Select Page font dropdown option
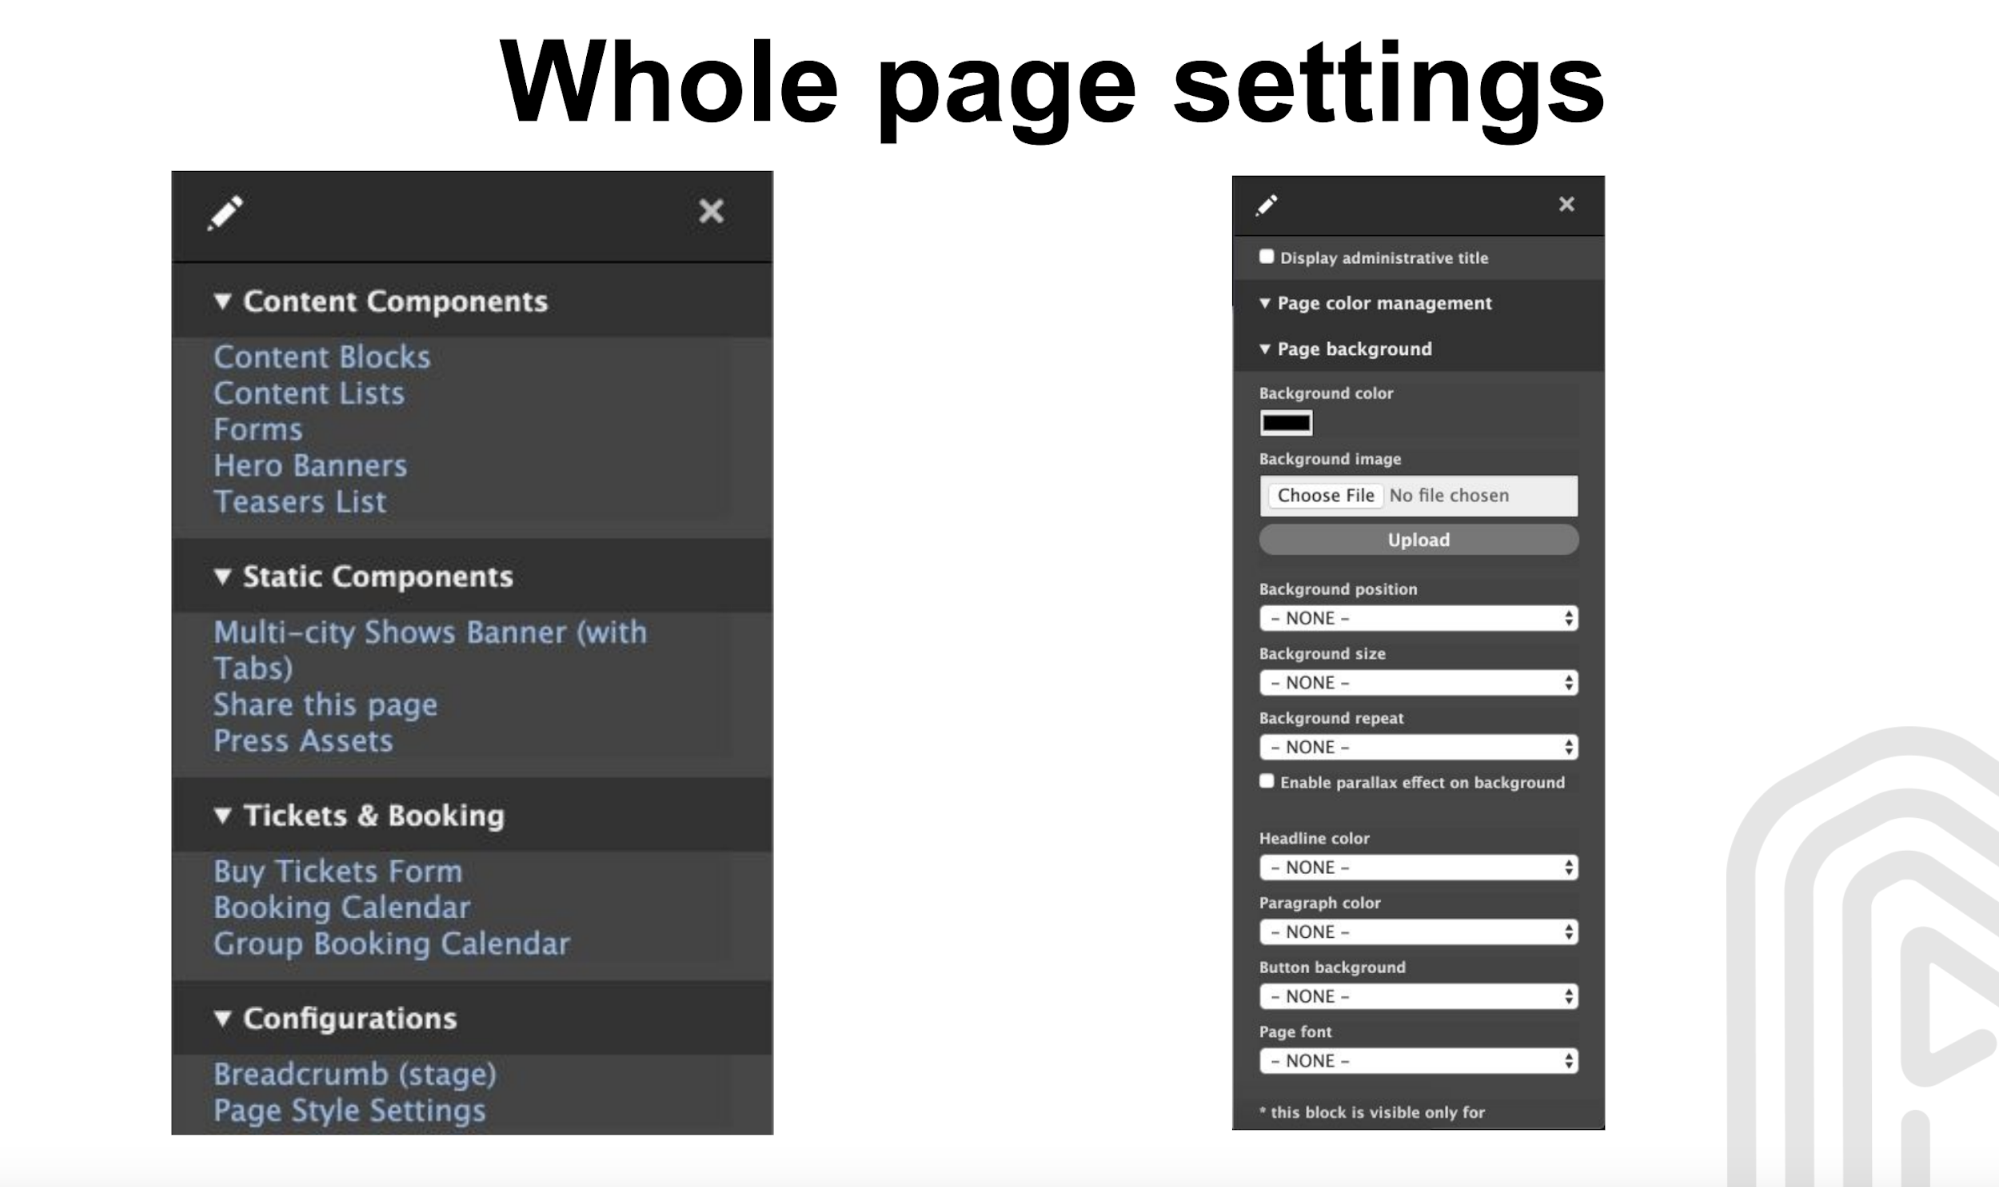The height and width of the screenshot is (1188, 1999). point(1415,1059)
